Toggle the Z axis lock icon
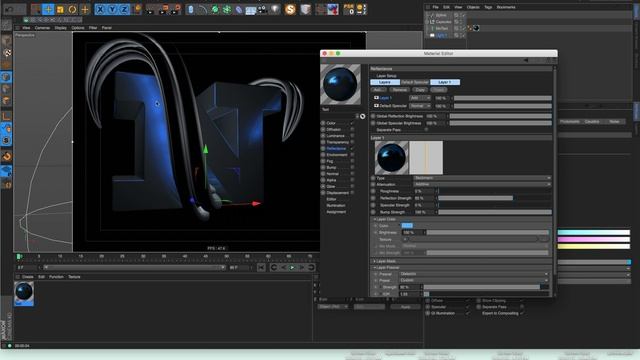 tap(124, 9)
